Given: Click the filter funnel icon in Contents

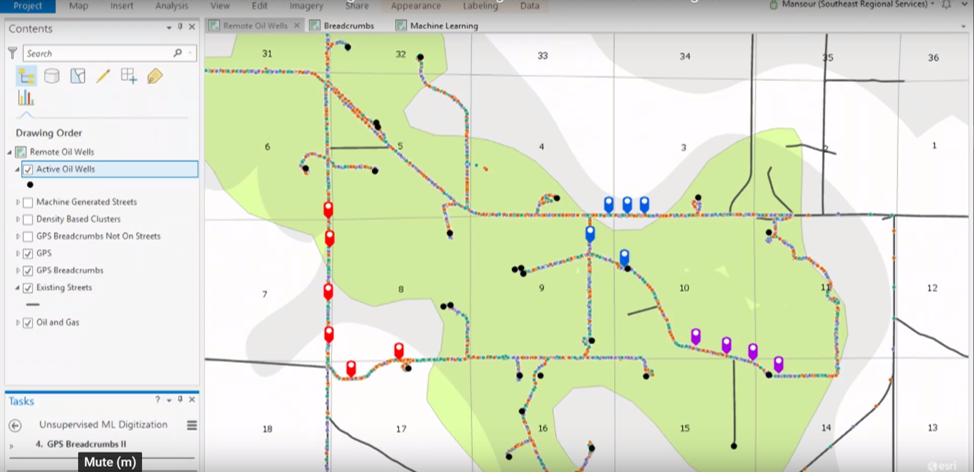Looking at the screenshot, I should 12,53.
